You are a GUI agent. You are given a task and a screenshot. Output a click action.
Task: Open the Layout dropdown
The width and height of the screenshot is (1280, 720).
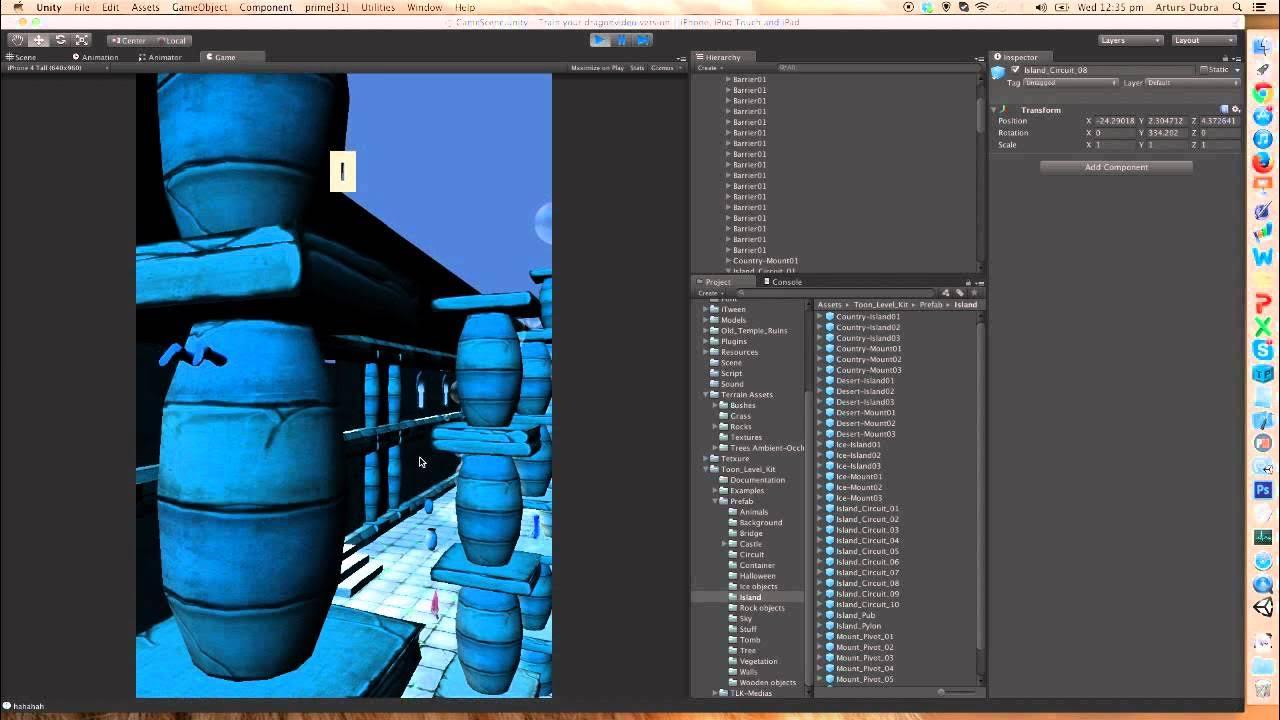1205,40
